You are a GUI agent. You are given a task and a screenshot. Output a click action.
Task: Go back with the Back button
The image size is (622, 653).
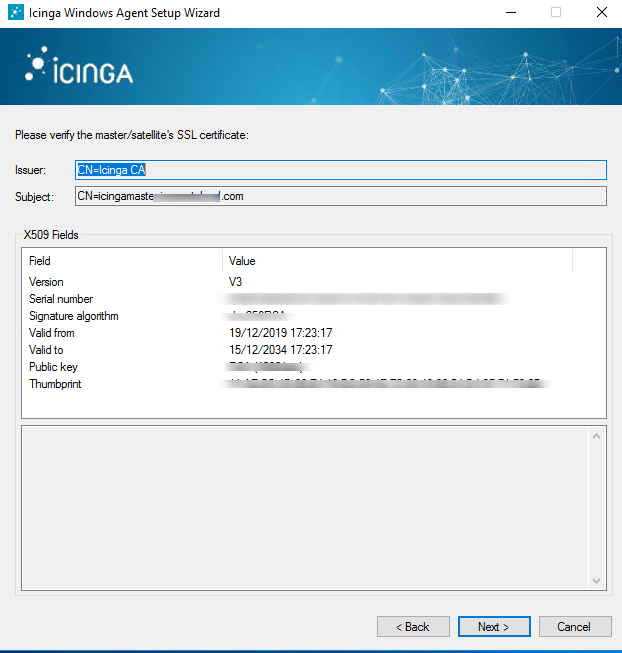coord(413,626)
